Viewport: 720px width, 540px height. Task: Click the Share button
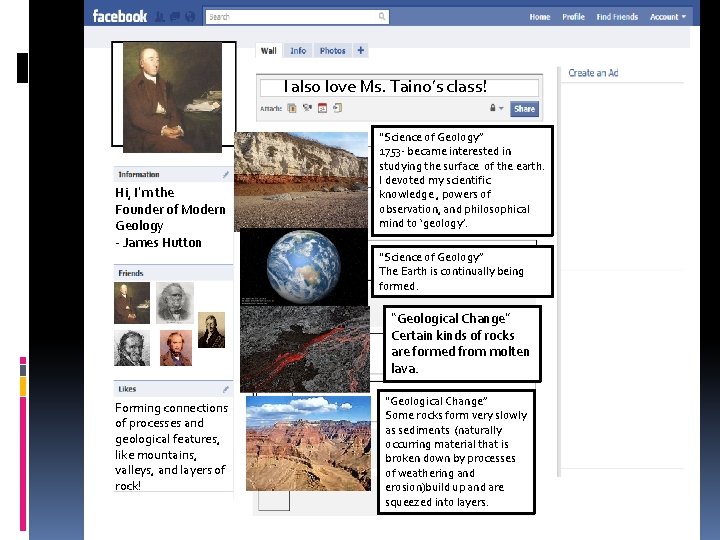tap(524, 109)
